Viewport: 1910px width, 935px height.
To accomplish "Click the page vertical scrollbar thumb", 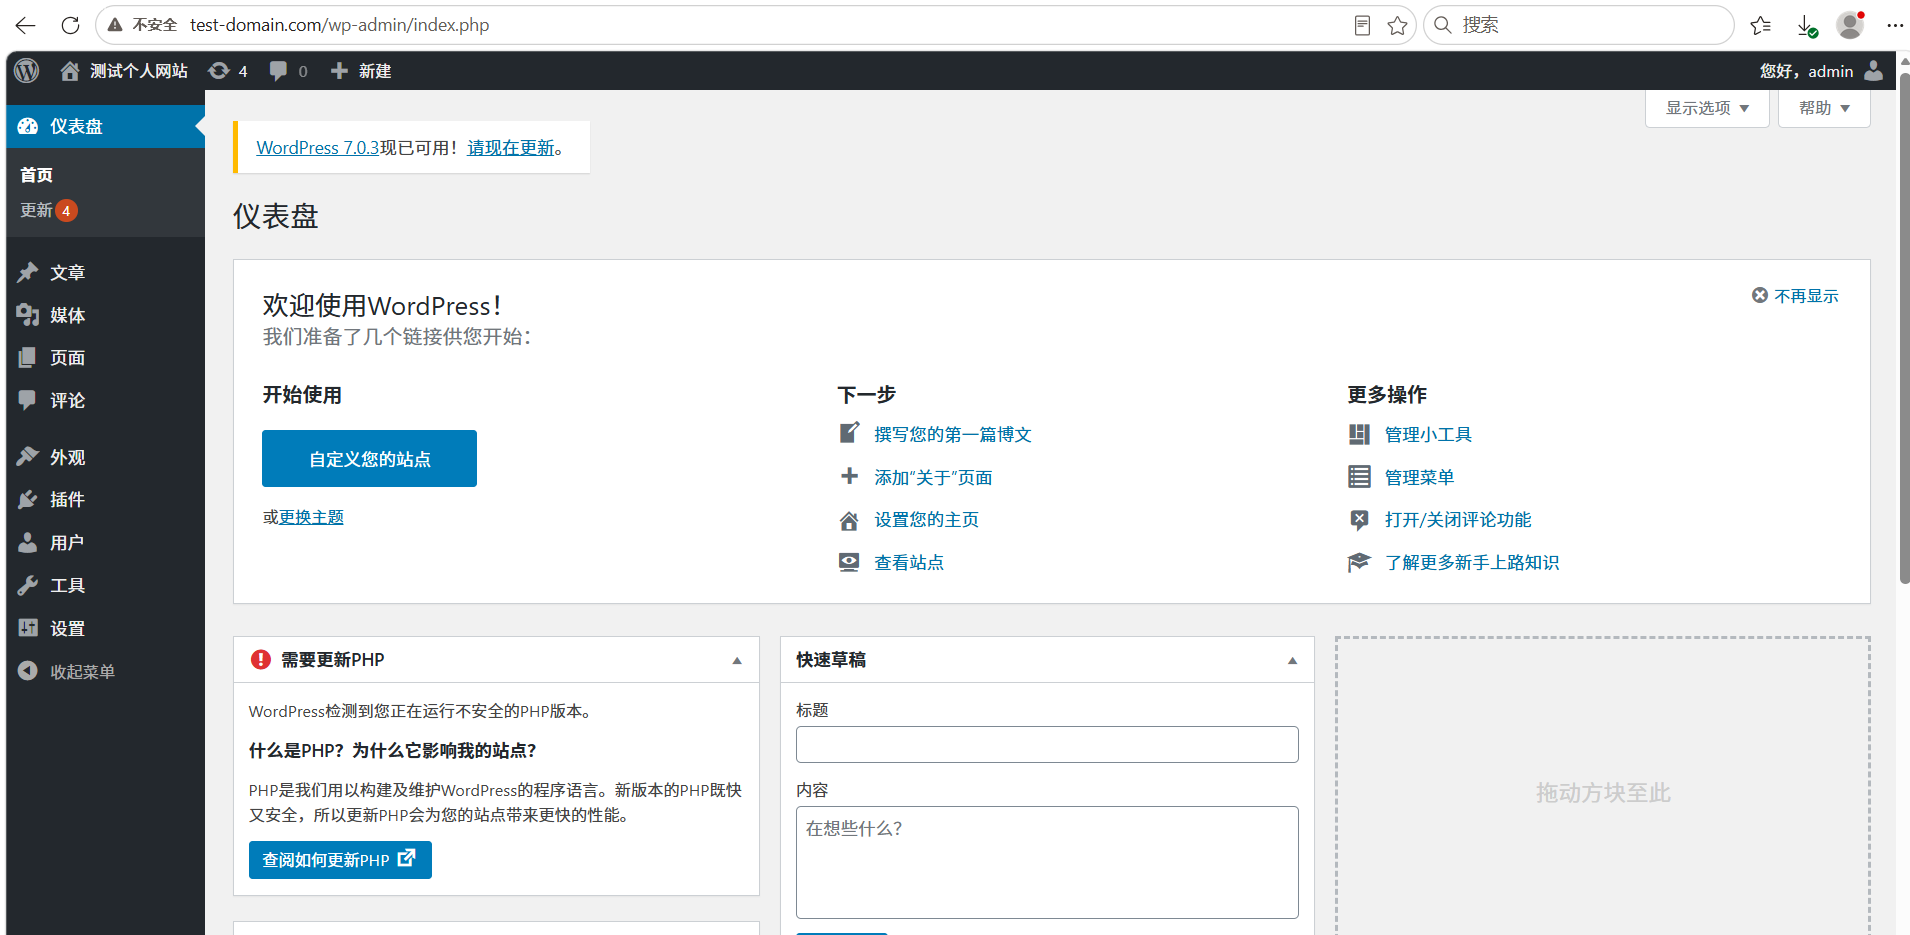I will pos(1904,328).
